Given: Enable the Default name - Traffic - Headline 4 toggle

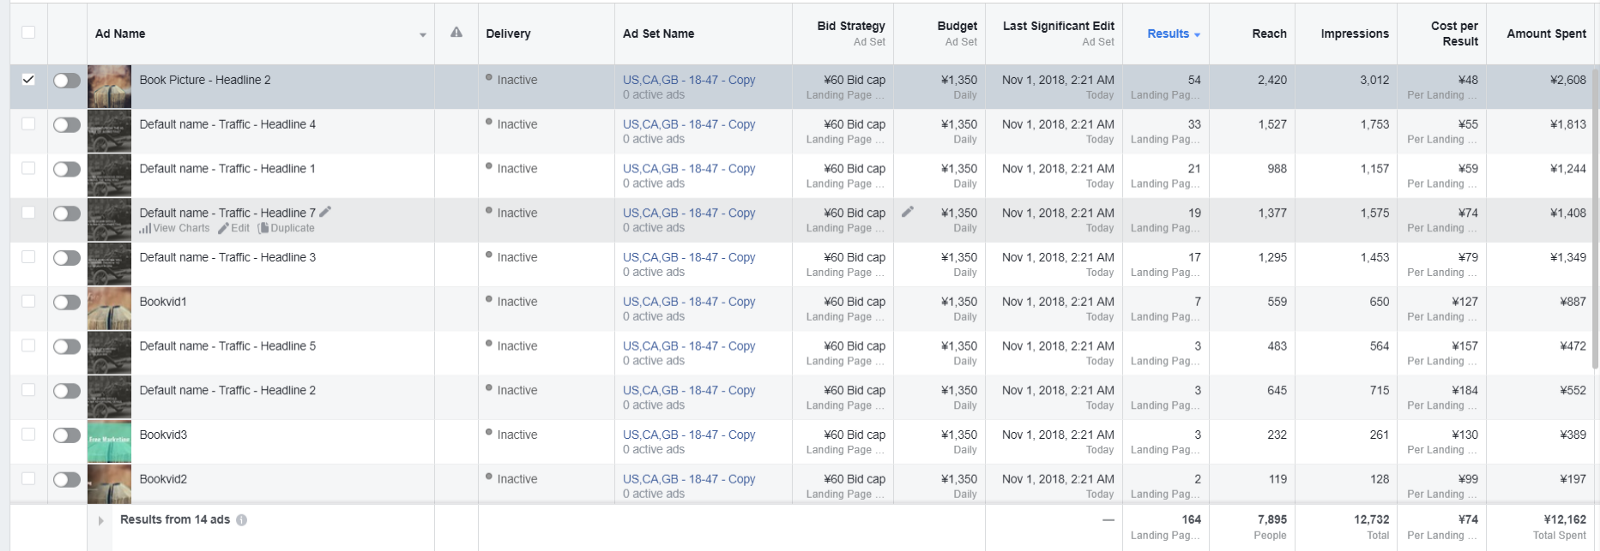Looking at the screenshot, I should coord(67,125).
